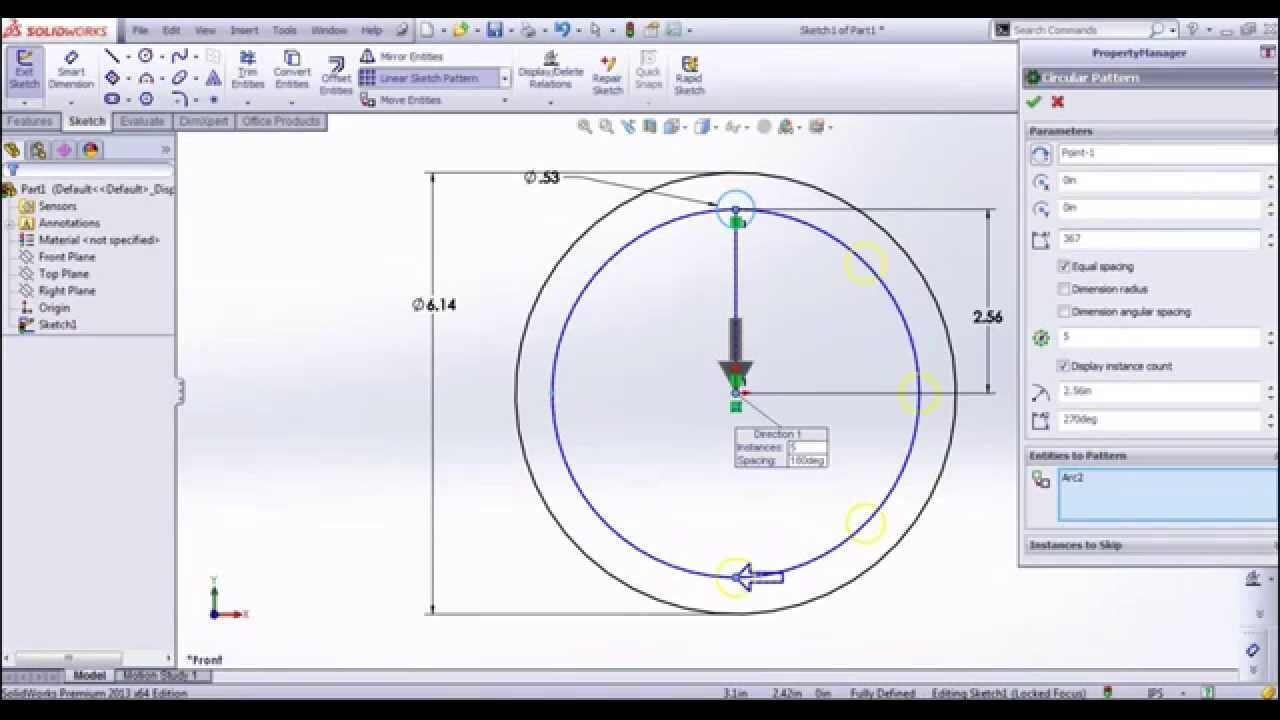The image size is (1280, 720).
Task: Click the Offset Entities tool
Action: click(x=336, y=77)
